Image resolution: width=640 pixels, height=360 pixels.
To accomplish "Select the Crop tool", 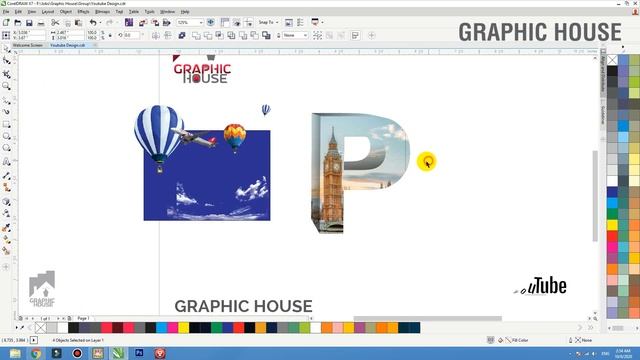I will (x=7, y=74).
